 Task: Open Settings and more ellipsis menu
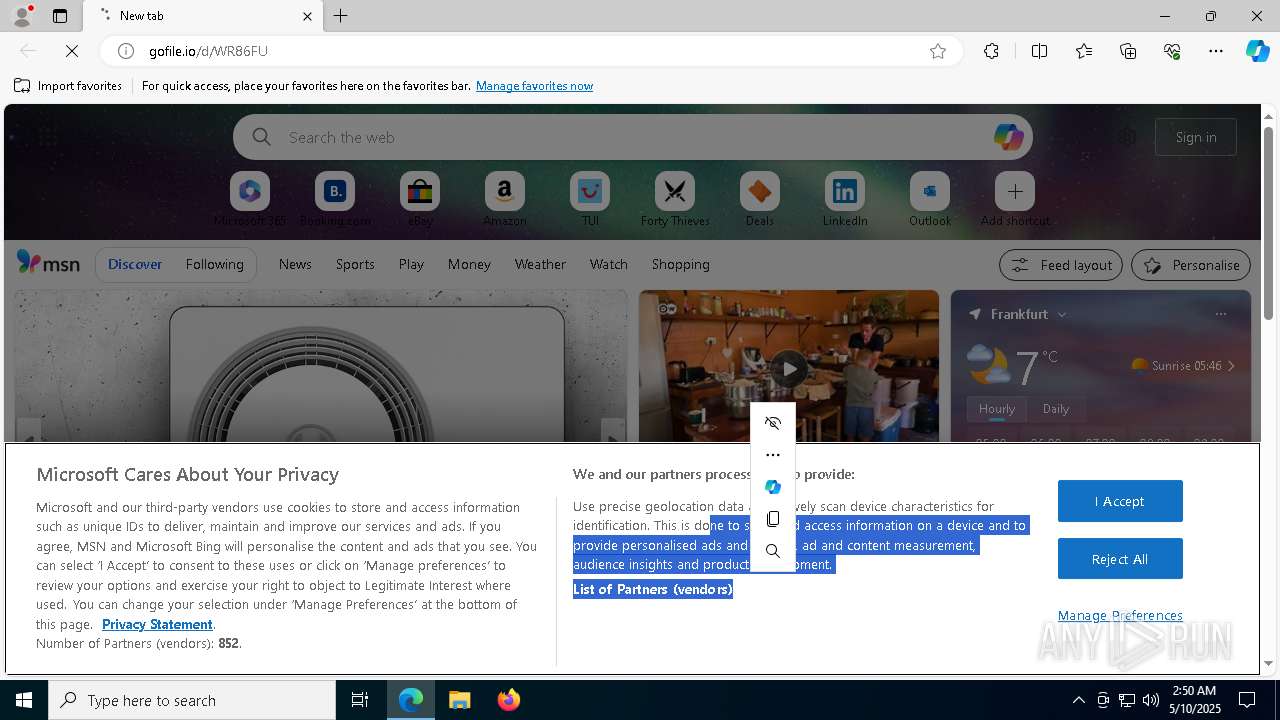tap(1216, 51)
